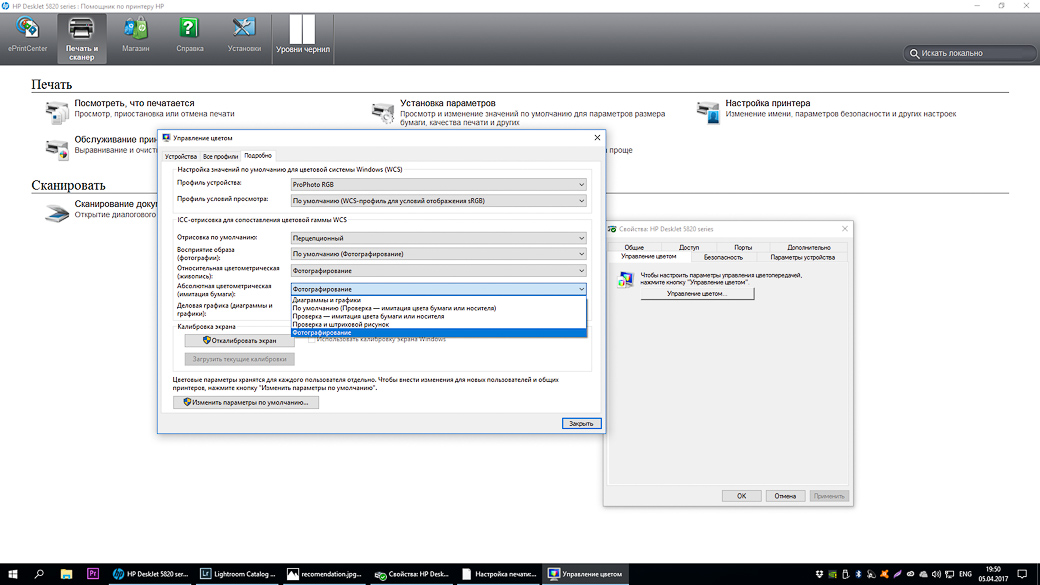This screenshot has width=1040, height=585.
Task: Collapse the Абсолютная цветометрическая dropdown
Action: tap(438, 289)
